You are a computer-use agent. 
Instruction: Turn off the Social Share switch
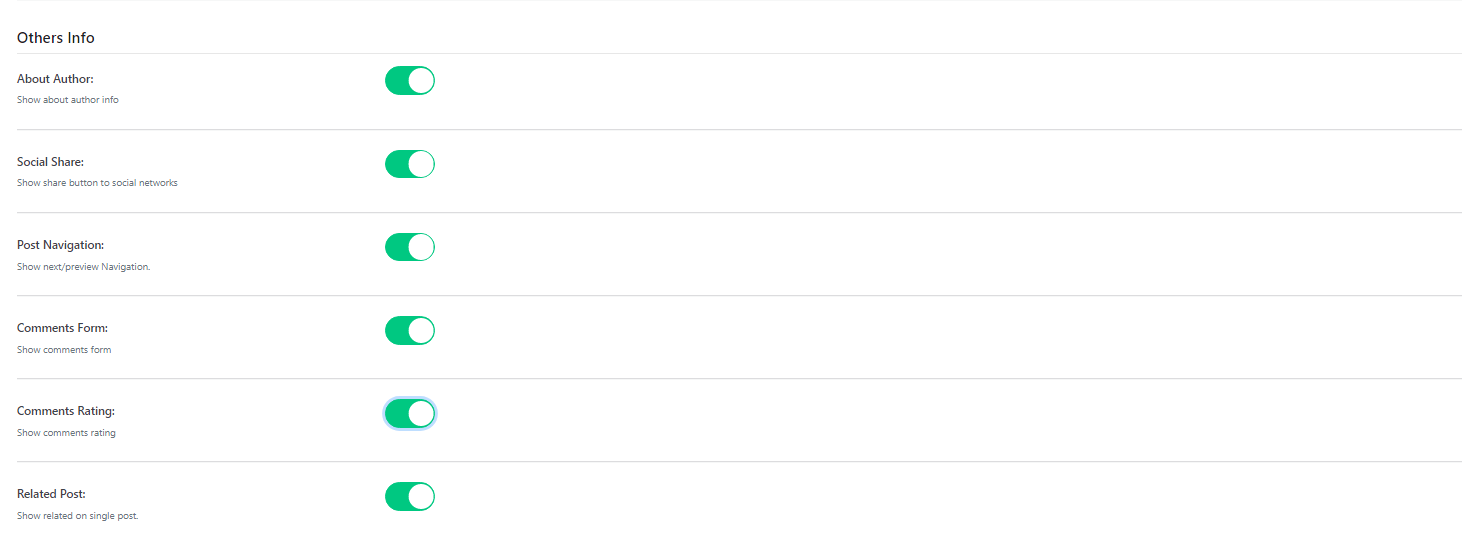click(410, 164)
